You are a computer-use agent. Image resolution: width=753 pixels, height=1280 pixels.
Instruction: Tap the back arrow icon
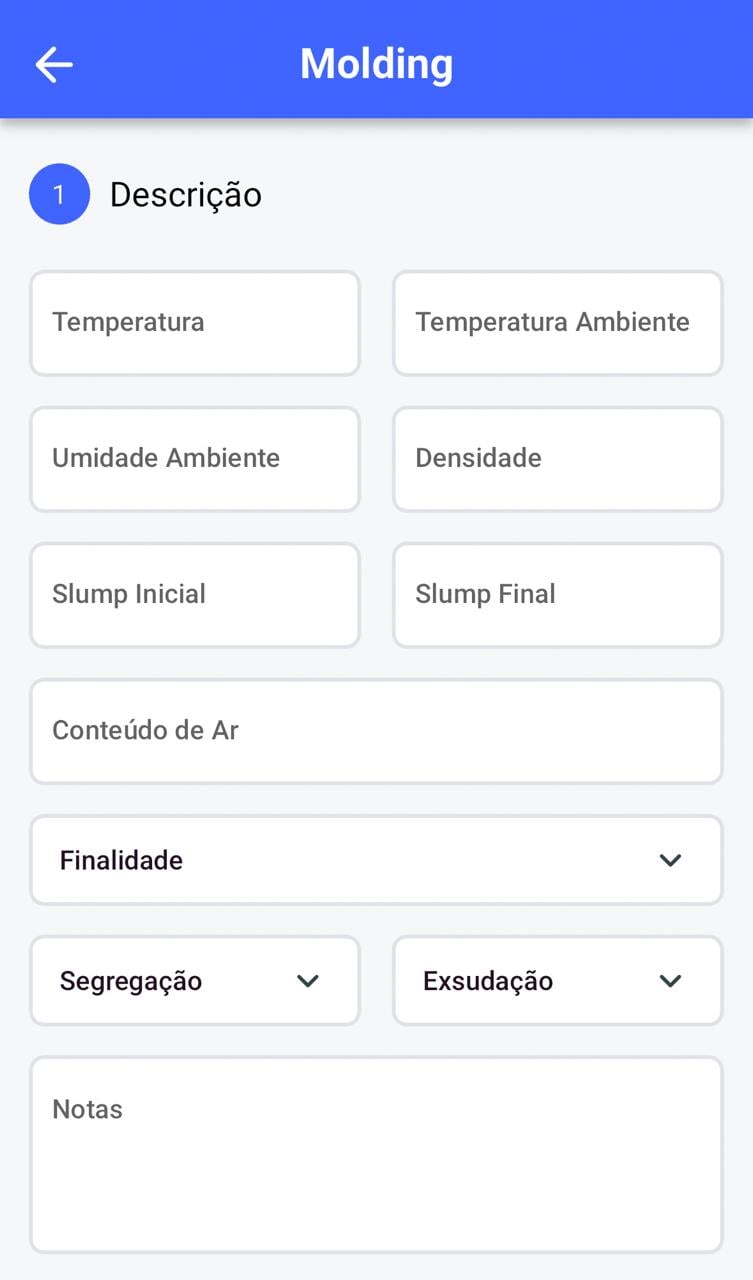[54, 65]
